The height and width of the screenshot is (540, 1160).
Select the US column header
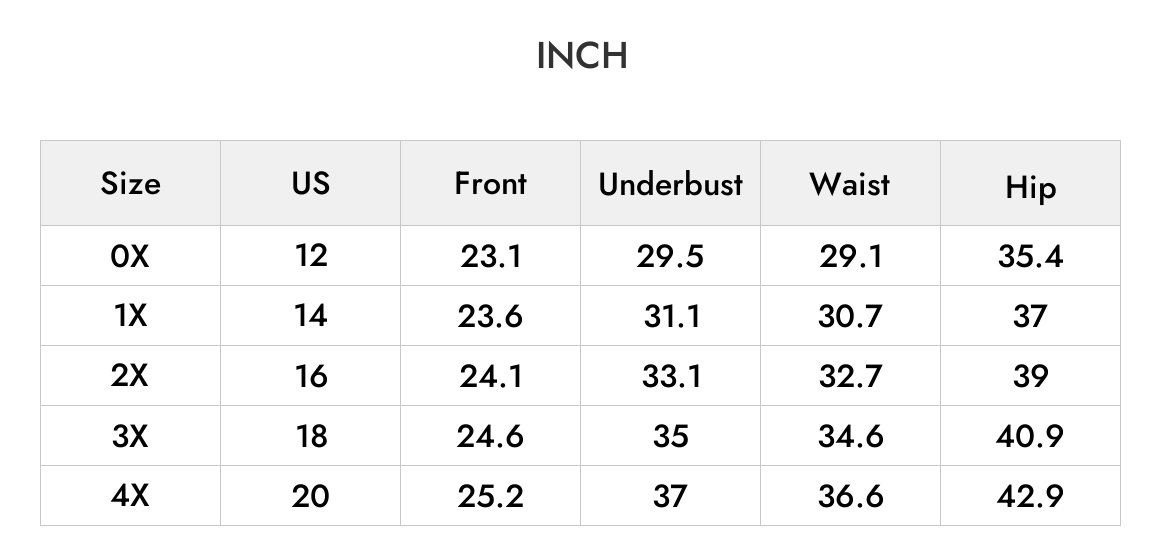311,183
